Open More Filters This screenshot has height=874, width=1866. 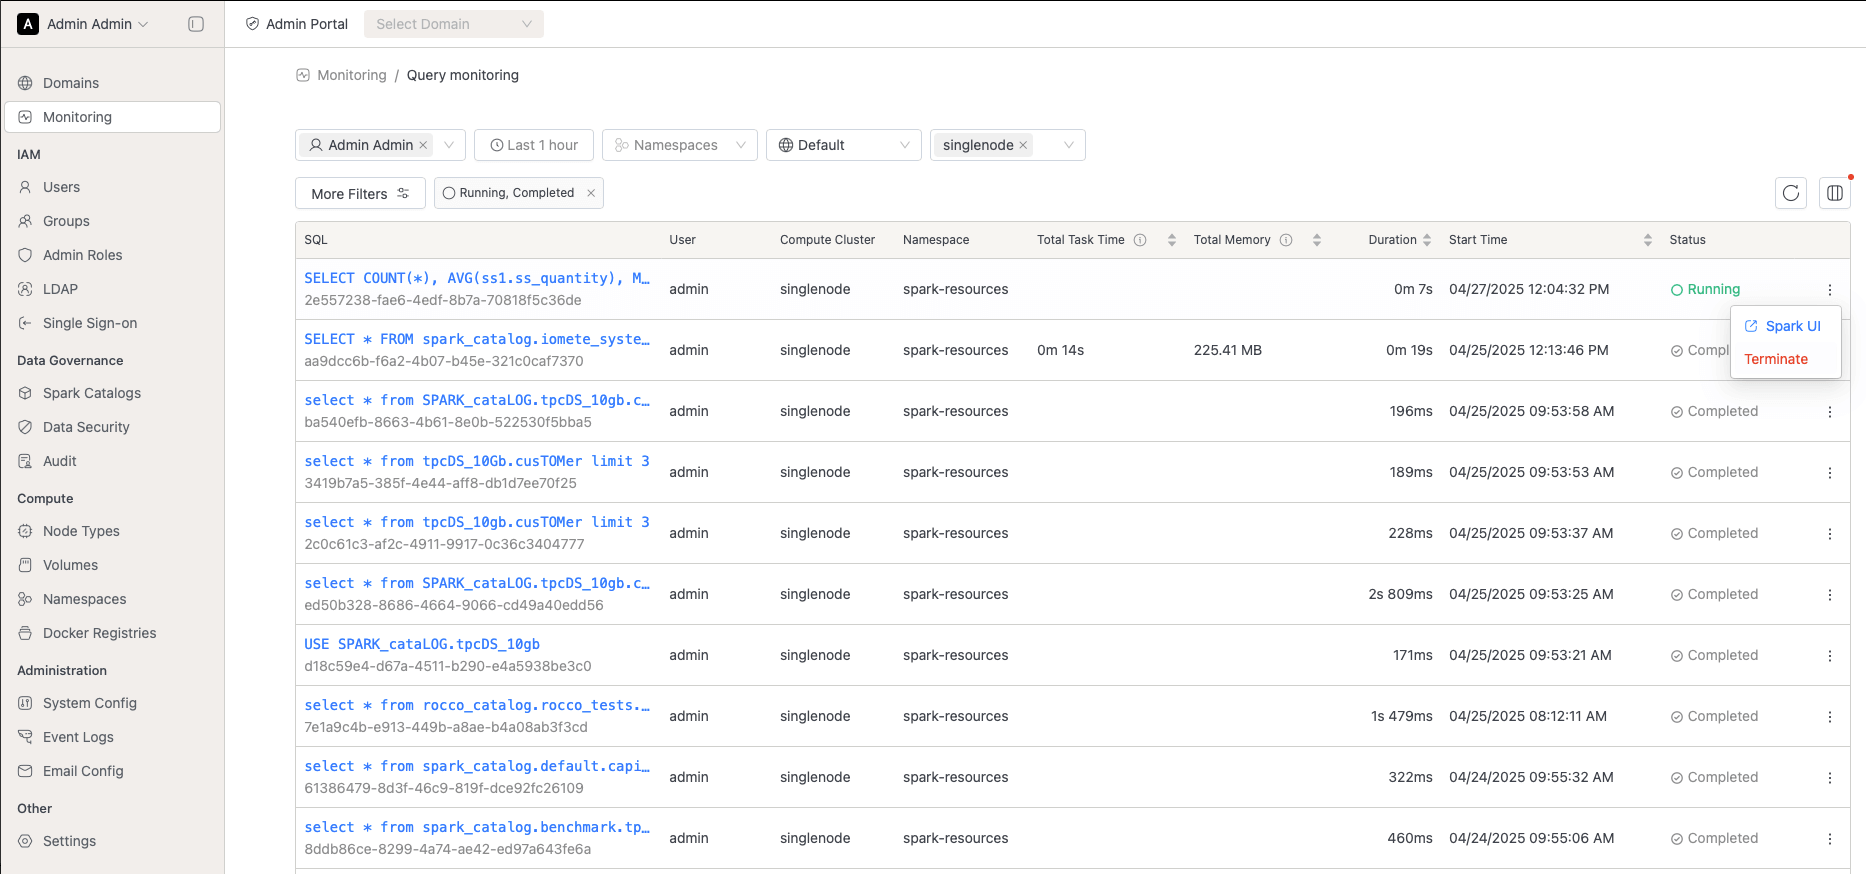coord(360,193)
